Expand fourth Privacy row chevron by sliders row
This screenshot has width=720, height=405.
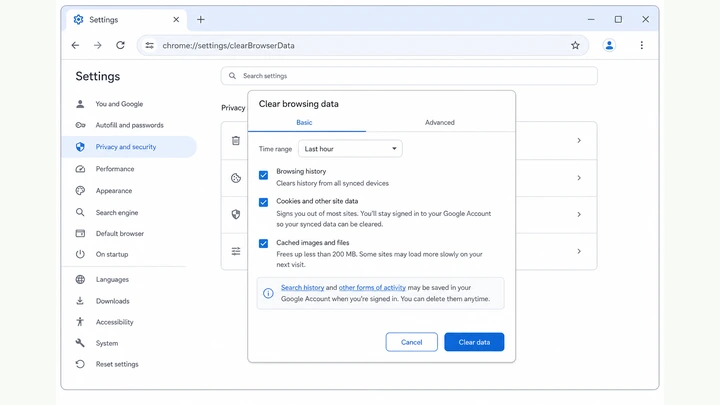[579, 251]
